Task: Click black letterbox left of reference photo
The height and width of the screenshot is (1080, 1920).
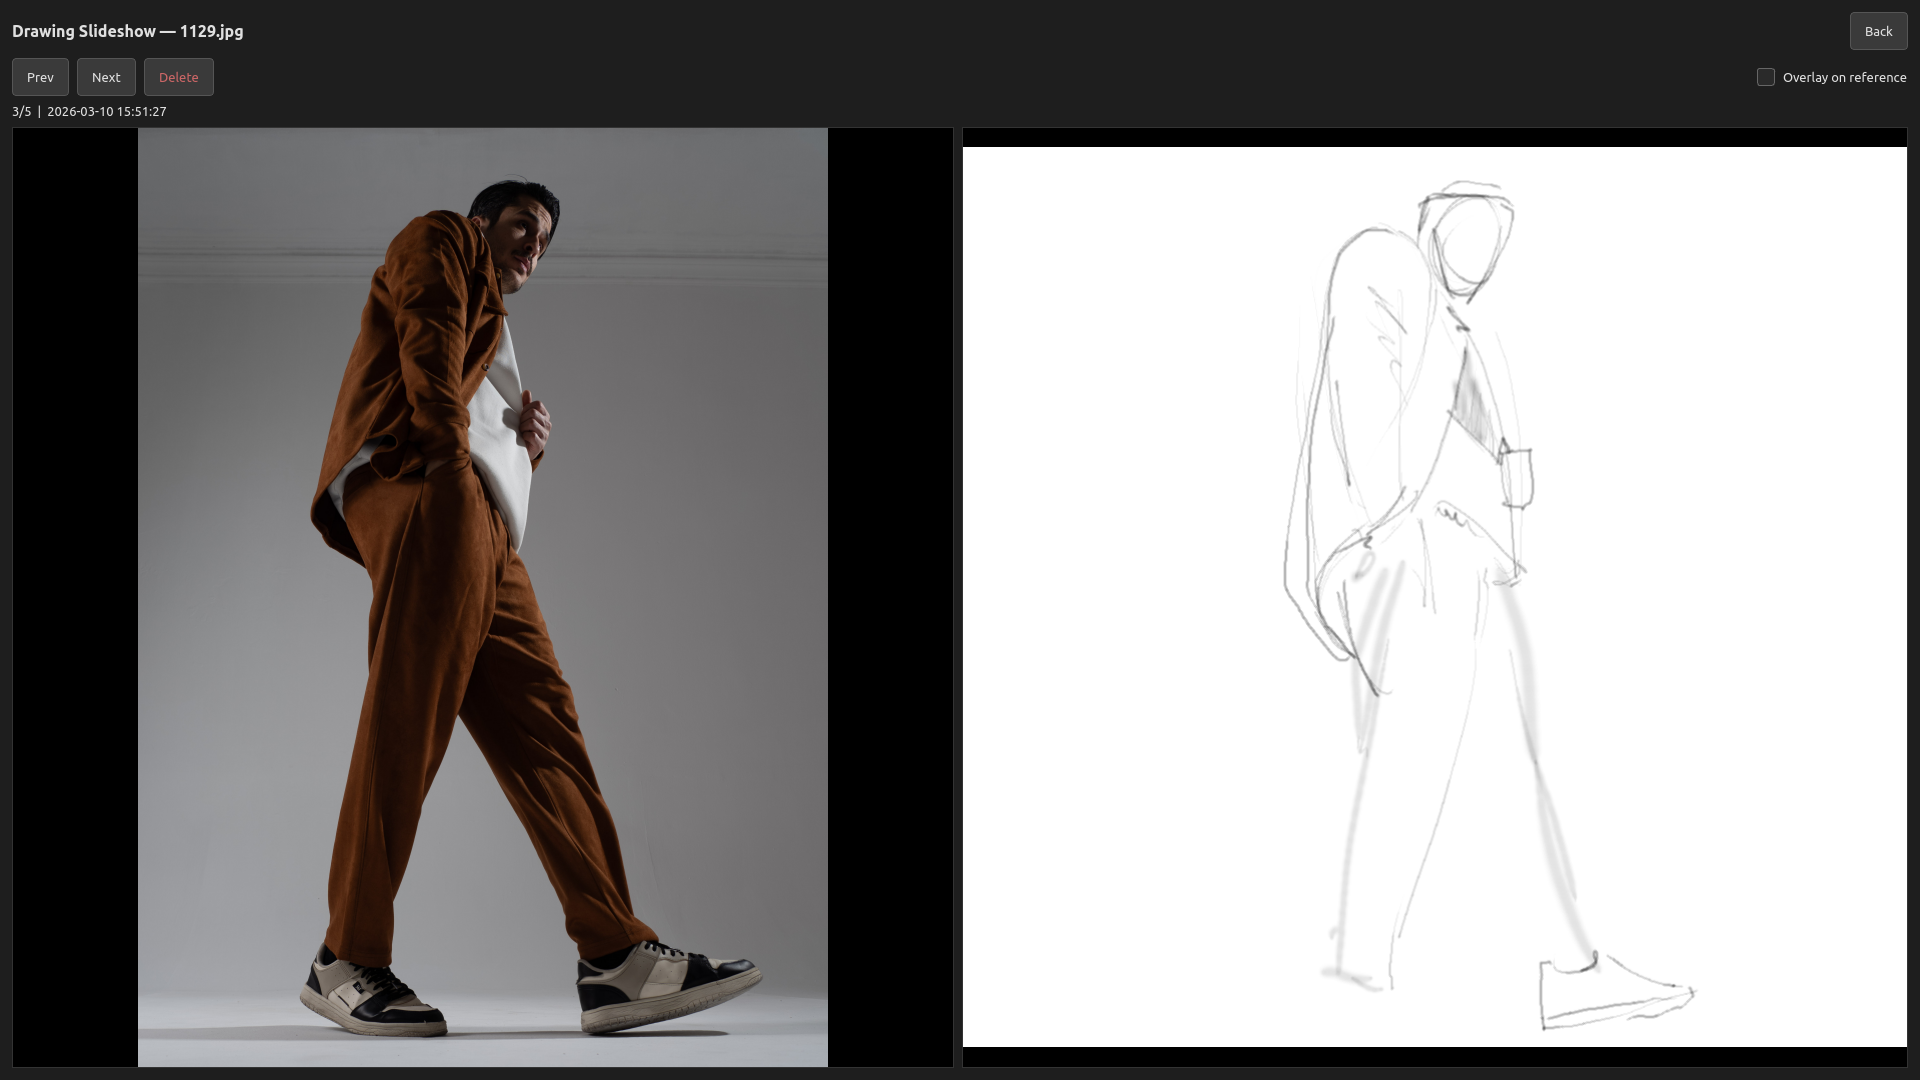Action: pos(75,597)
